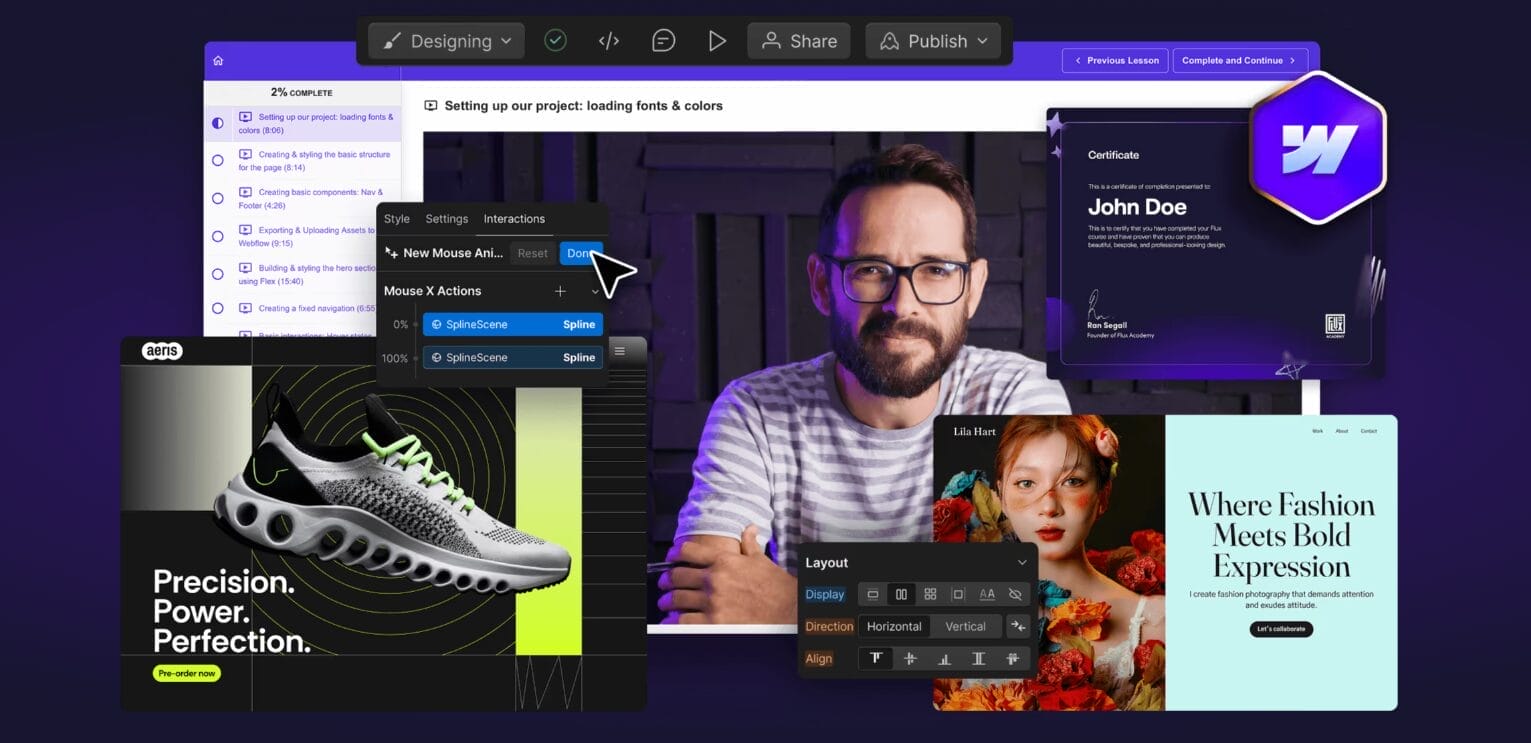The height and width of the screenshot is (743, 1531).
Task: Click the green checkmark status icon
Action: click(x=555, y=41)
